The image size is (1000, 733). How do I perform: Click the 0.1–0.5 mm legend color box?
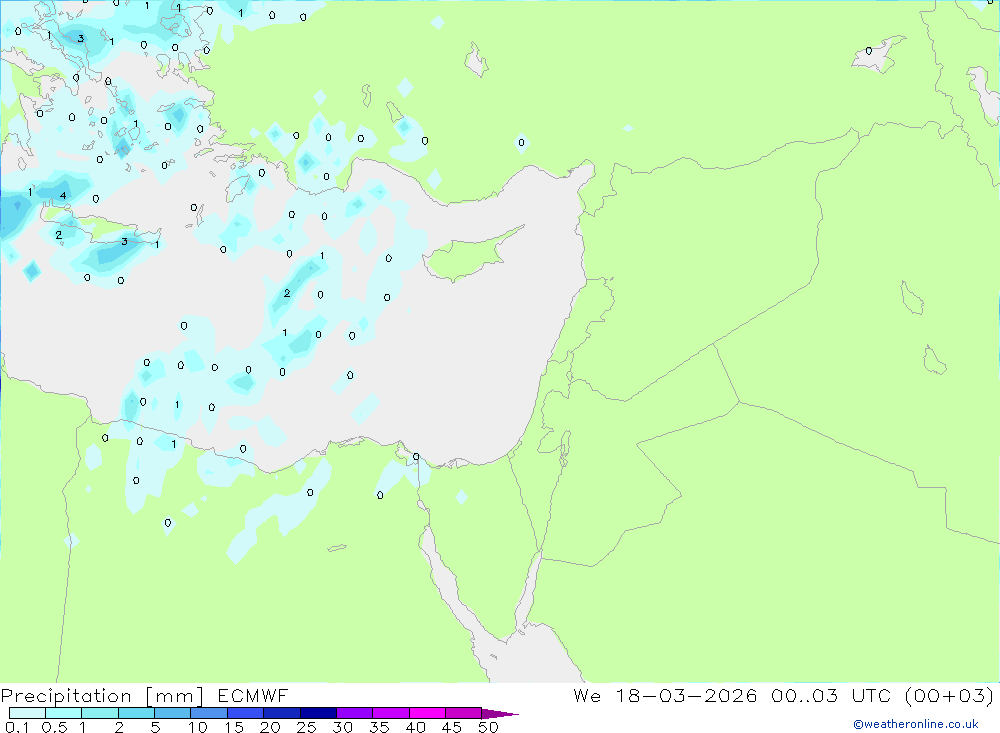click(27, 713)
